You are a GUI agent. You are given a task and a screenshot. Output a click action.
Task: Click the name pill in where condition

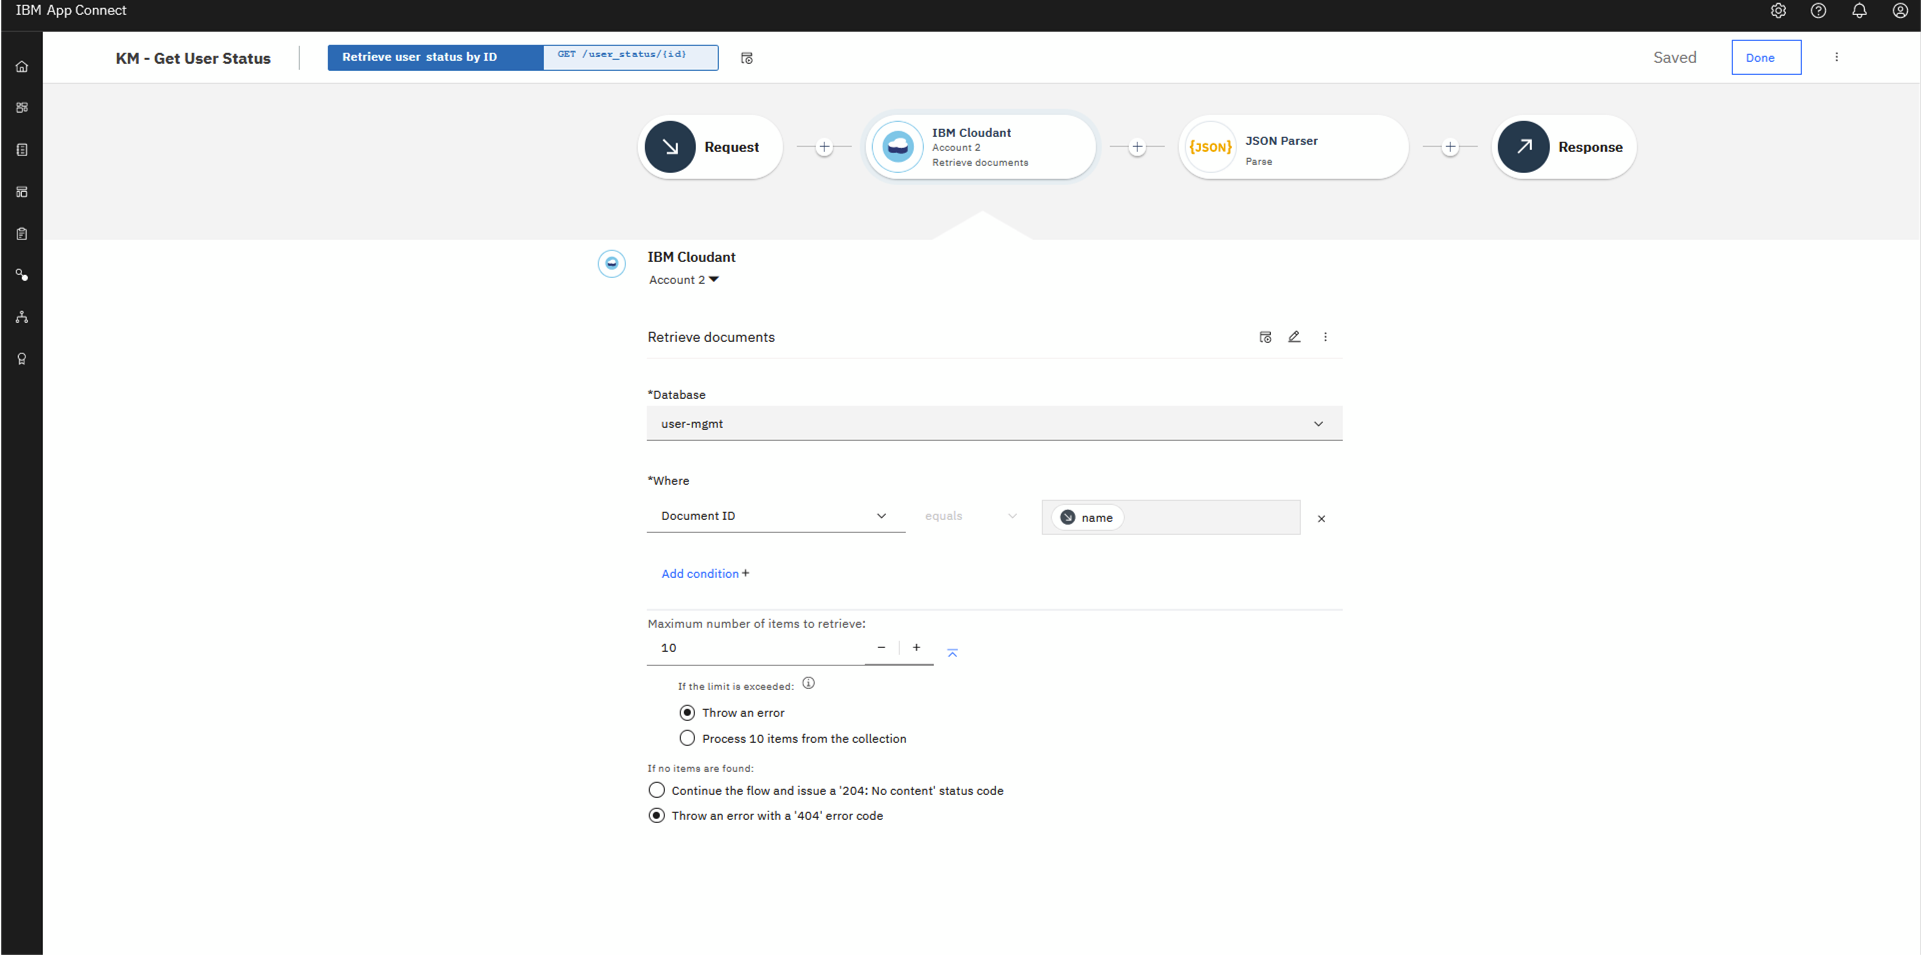click(1087, 518)
